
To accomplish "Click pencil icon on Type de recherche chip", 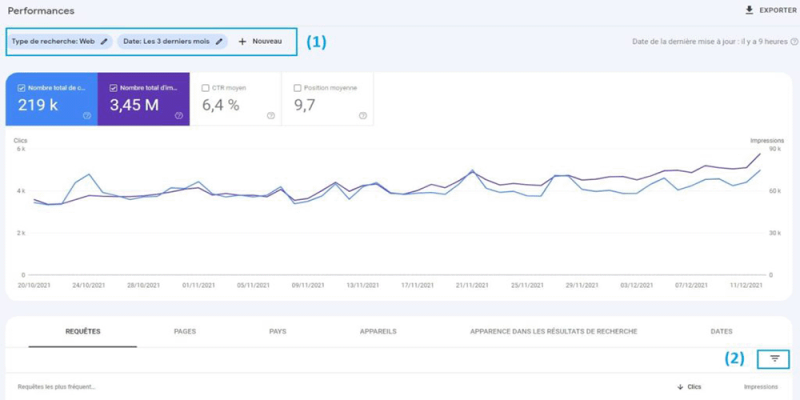I will coord(104,42).
